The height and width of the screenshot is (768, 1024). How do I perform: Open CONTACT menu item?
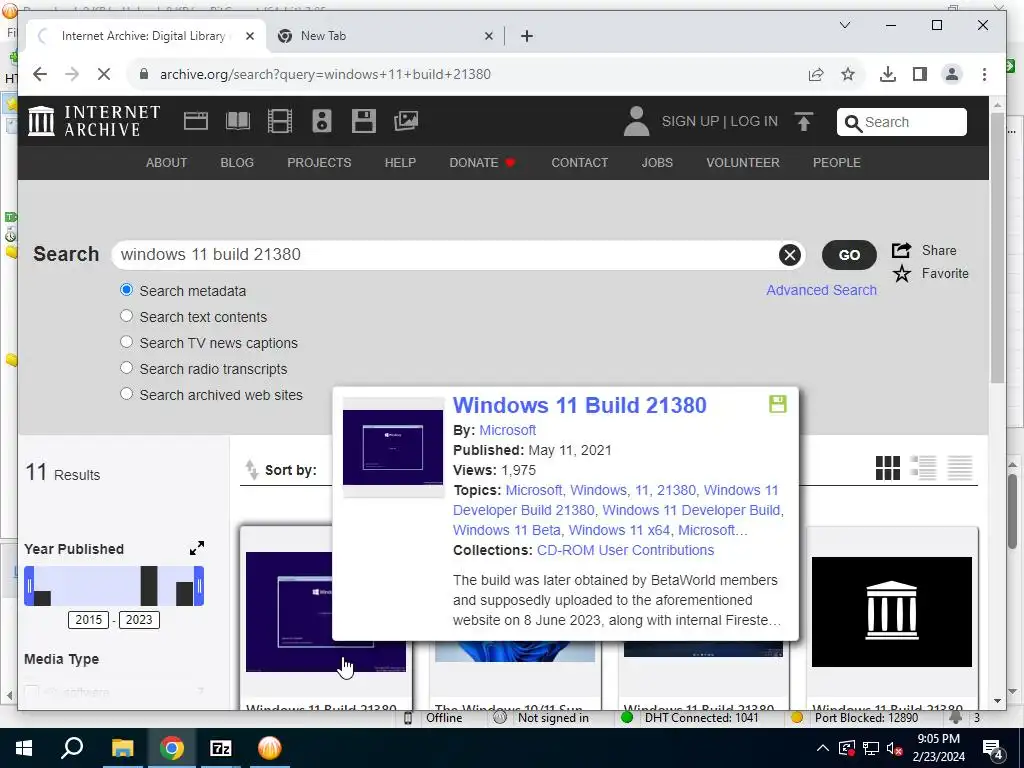[x=579, y=163]
